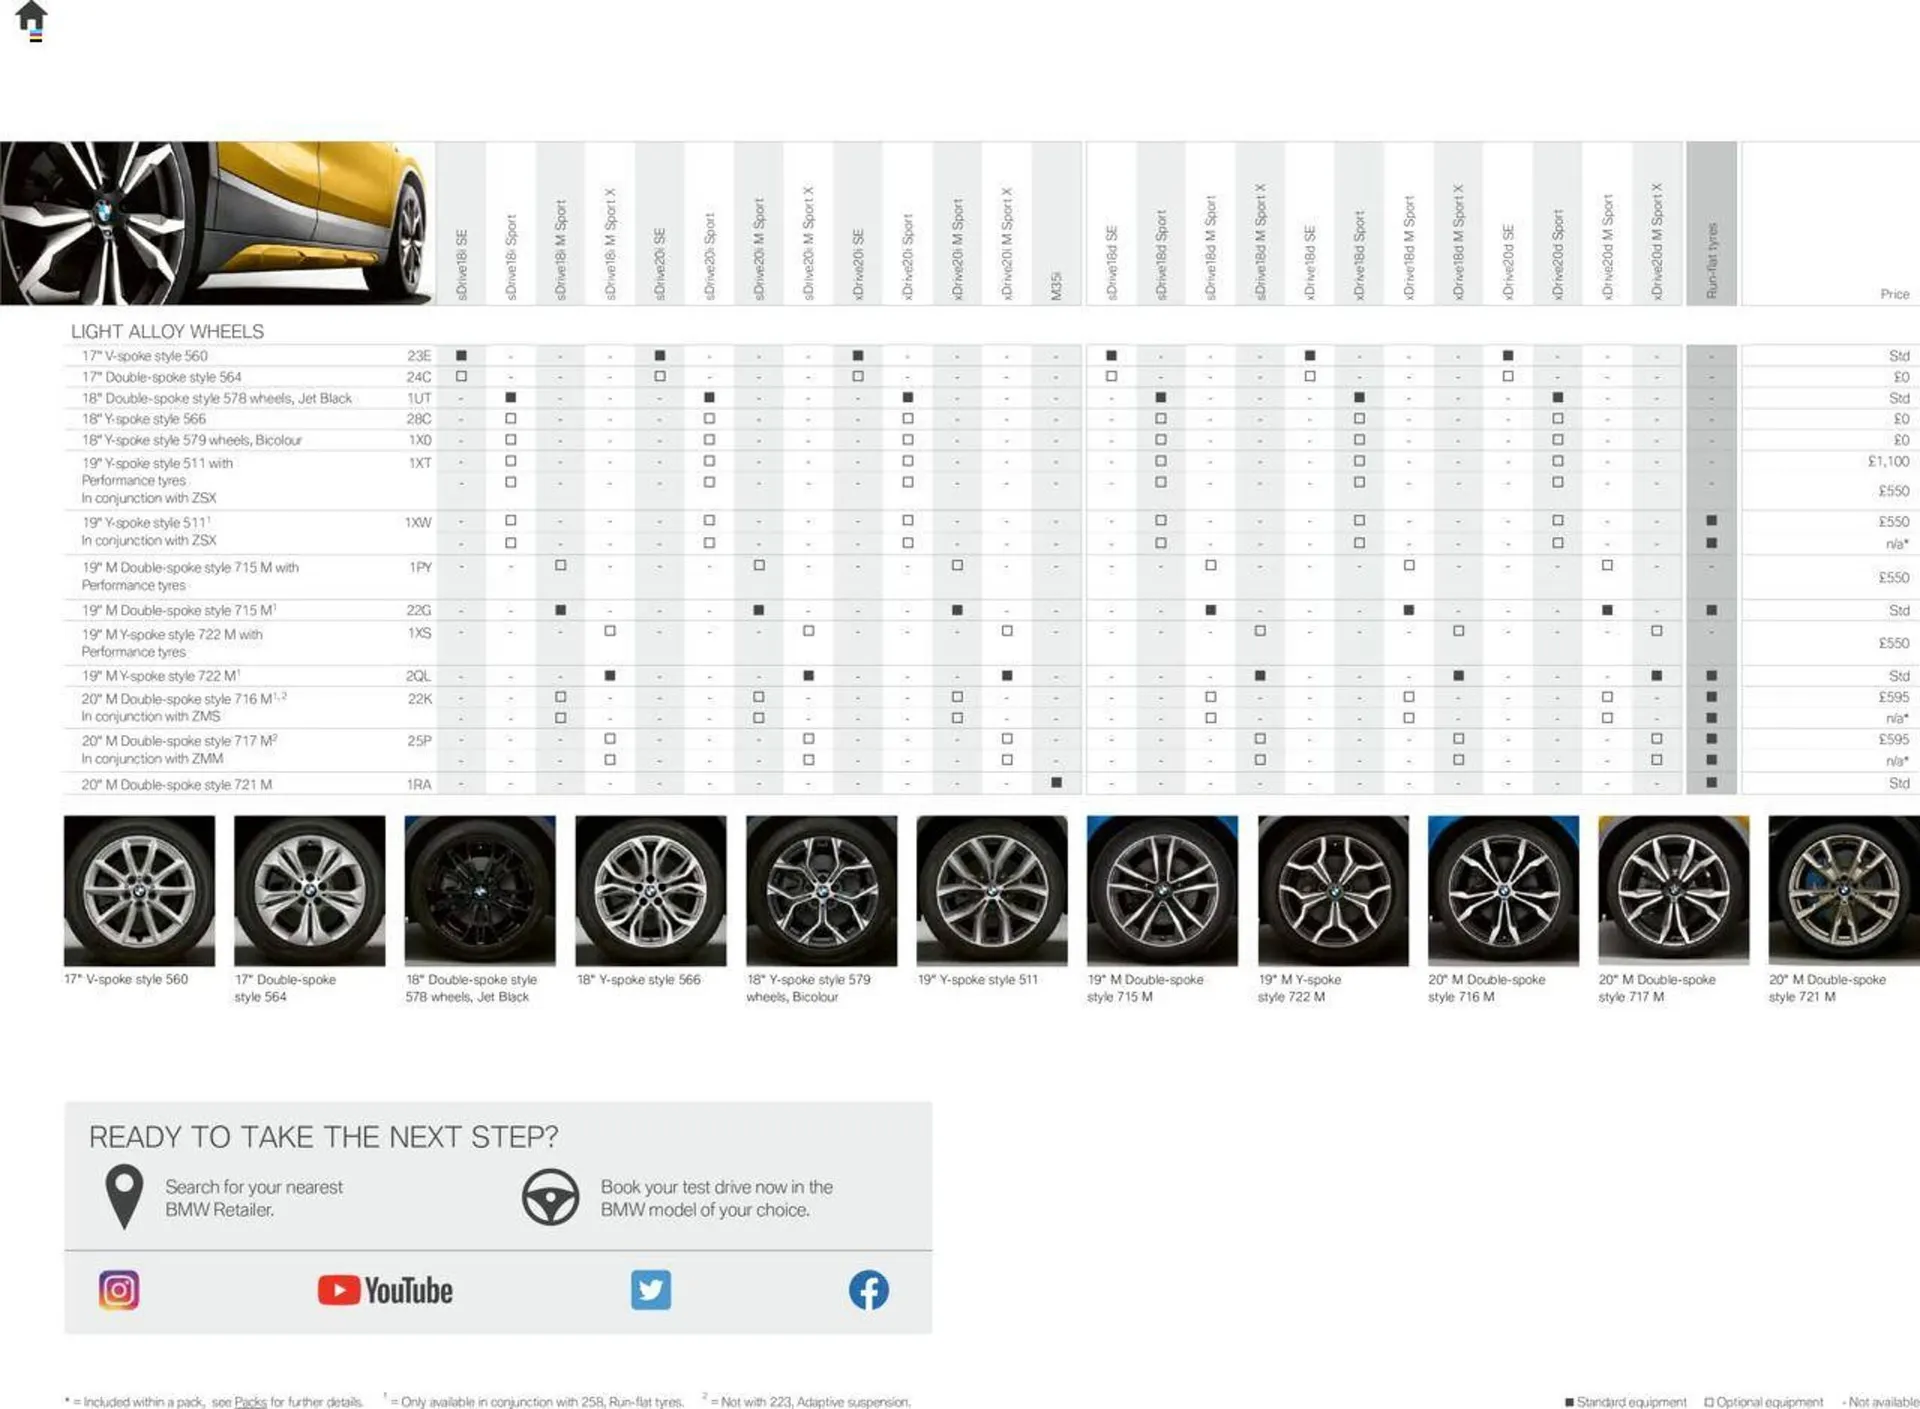Click the YouTube icon
Screen dimensions: 1920x1409
pyautogui.click(x=385, y=1290)
